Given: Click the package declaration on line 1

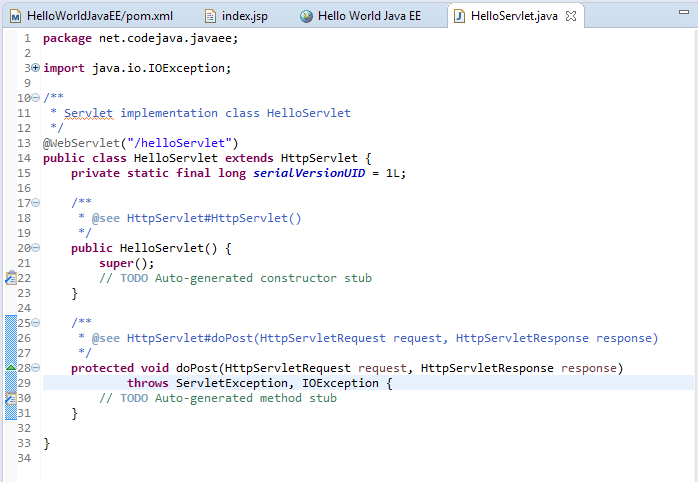Looking at the screenshot, I should (x=141, y=38).
